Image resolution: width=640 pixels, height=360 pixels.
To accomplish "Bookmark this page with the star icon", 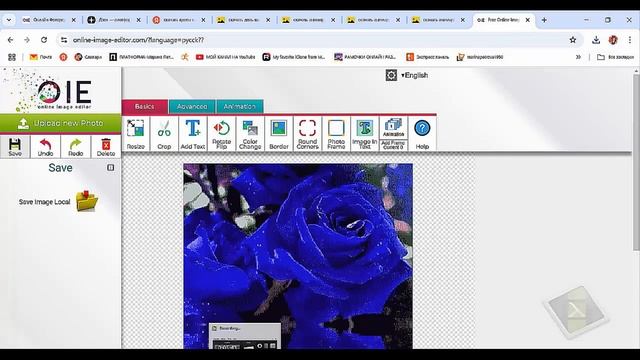I will [x=573, y=40].
